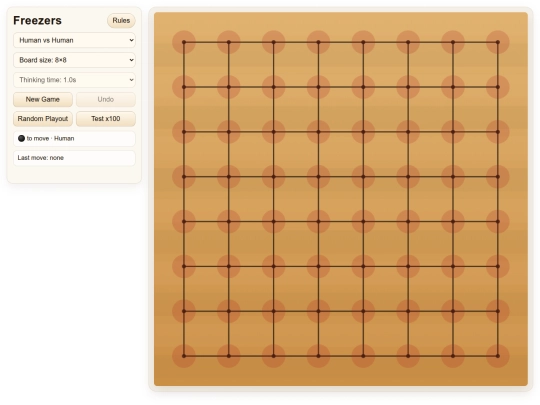Place a stone at row 5, column 5 intersection
The image size is (540, 405).
click(363, 221)
